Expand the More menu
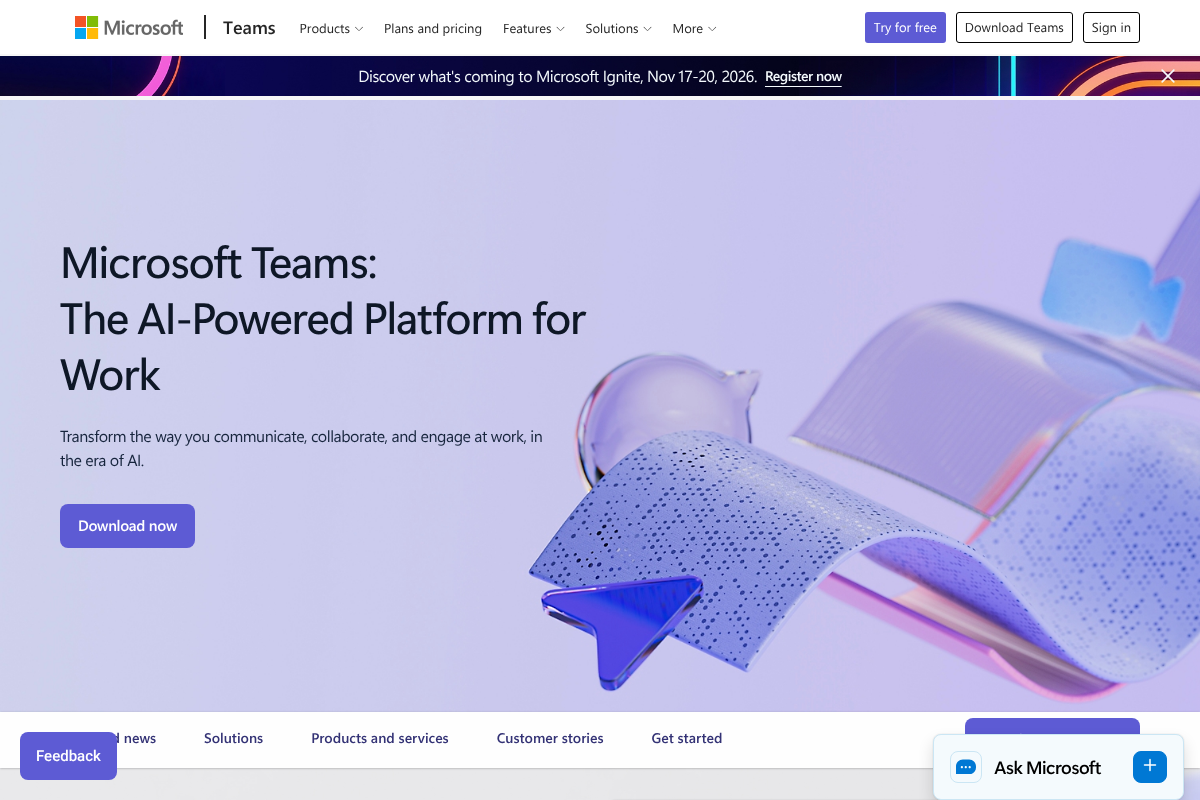 [x=694, y=29]
